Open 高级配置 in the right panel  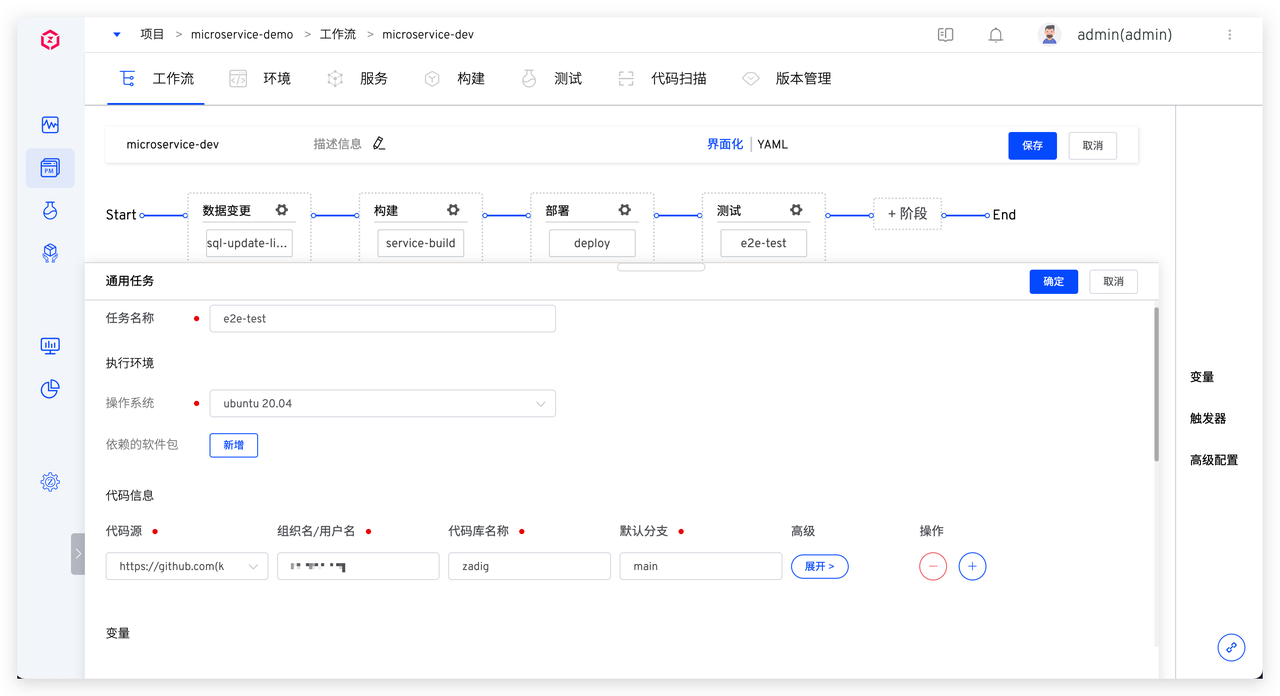1214,460
